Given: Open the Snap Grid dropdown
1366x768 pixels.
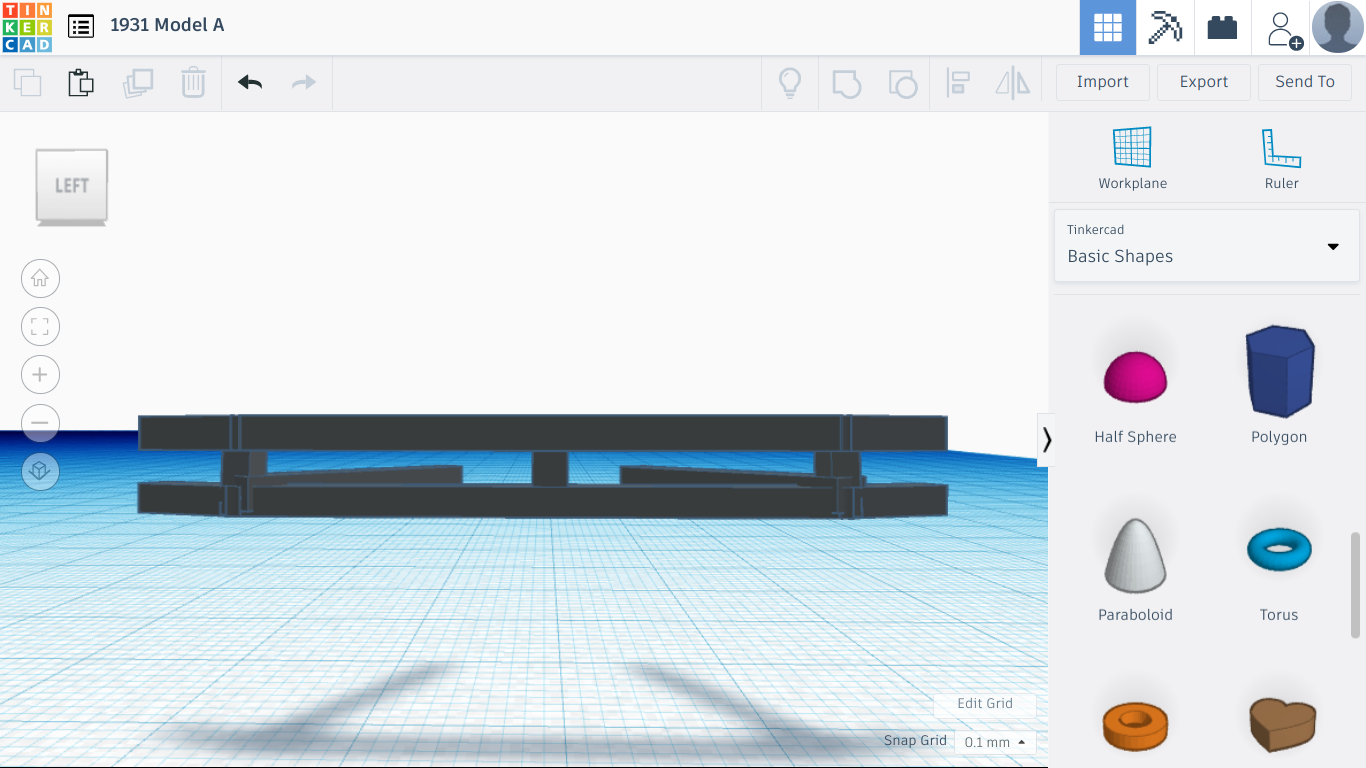Looking at the screenshot, I should tap(993, 741).
